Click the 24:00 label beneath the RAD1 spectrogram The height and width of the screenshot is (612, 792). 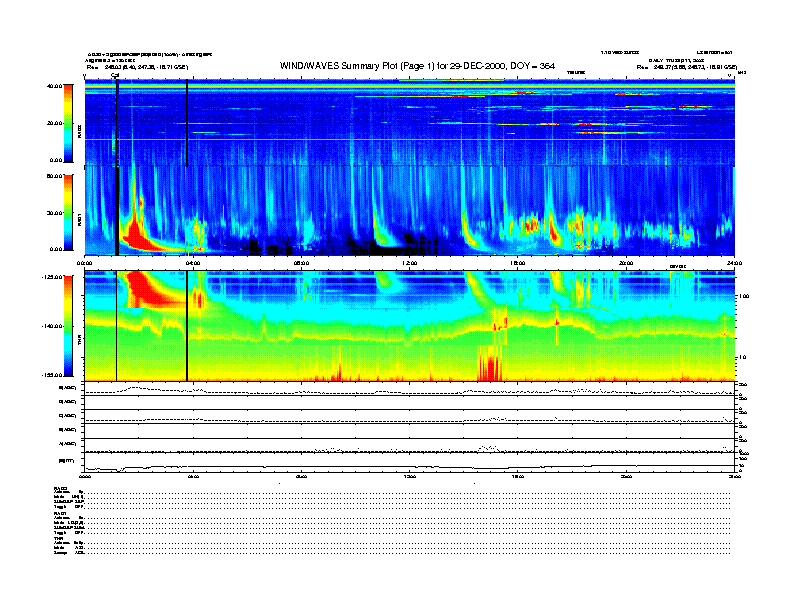click(x=734, y=263)
